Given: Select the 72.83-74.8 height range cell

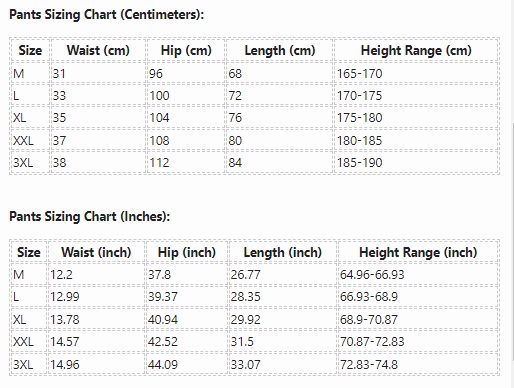Looking at the screenshot, I should (418, 364).
